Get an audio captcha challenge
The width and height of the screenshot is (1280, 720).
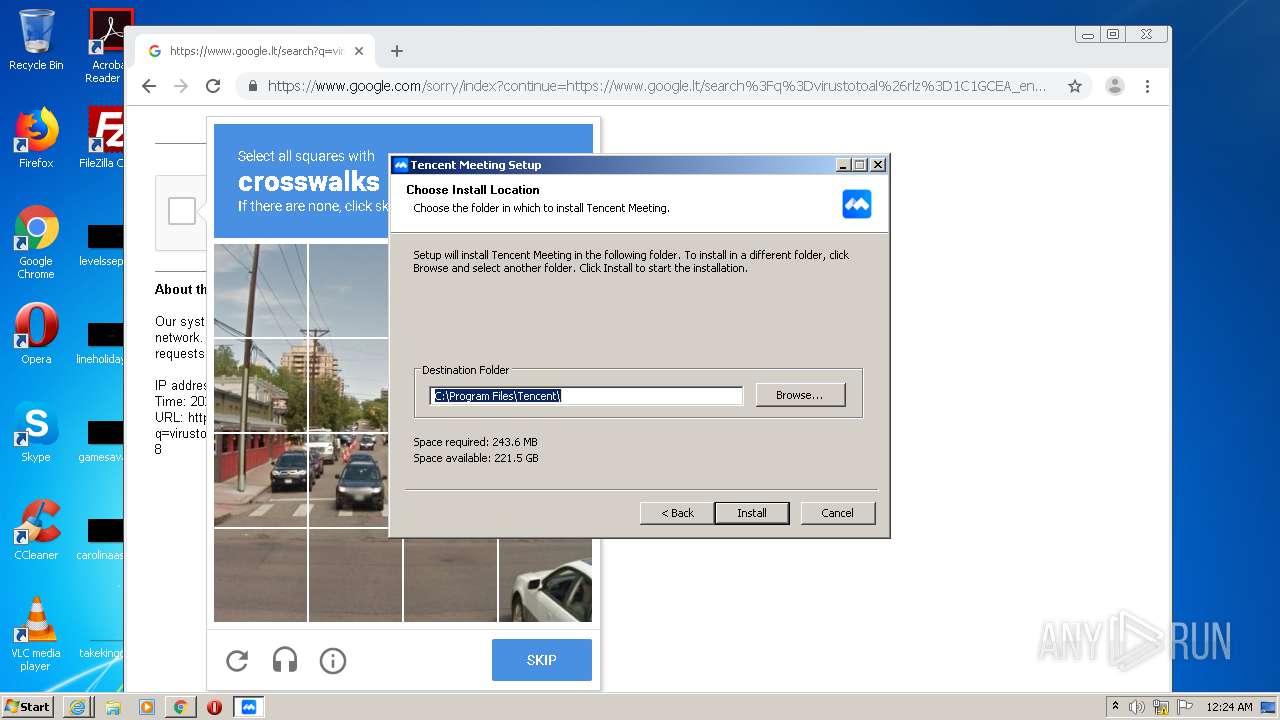pos(285,660)
